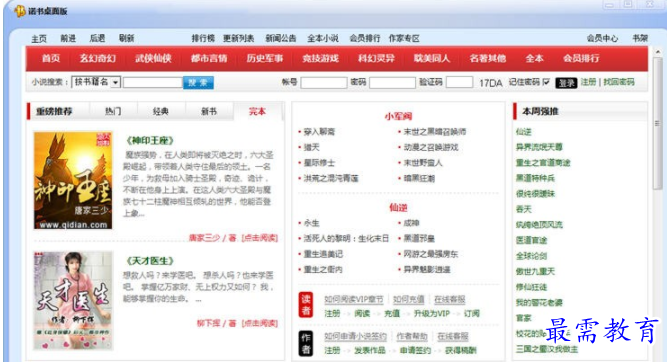Click the 如何阅读VIP章节 help link
The height and width of the screenshot is (362, 667).
point(353,299)
